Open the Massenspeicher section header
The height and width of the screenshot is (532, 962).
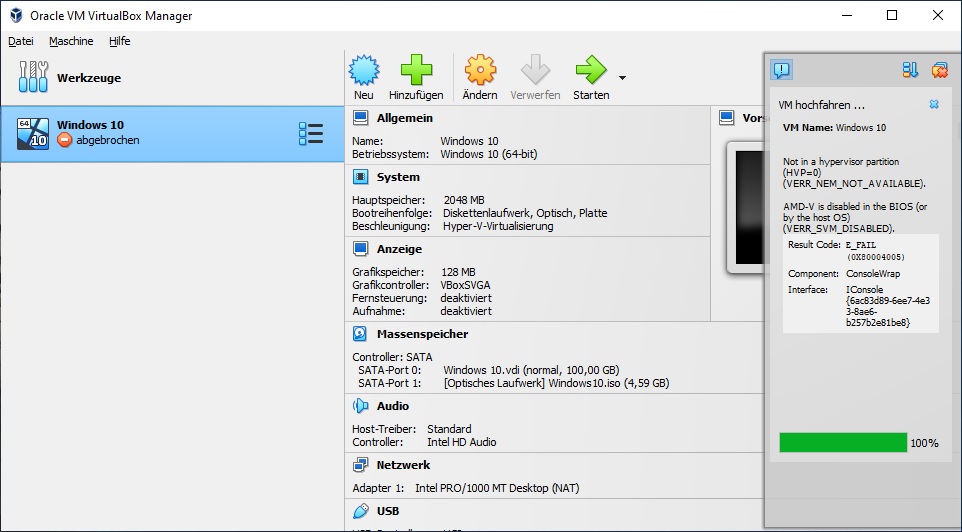[x=422, y=334]
